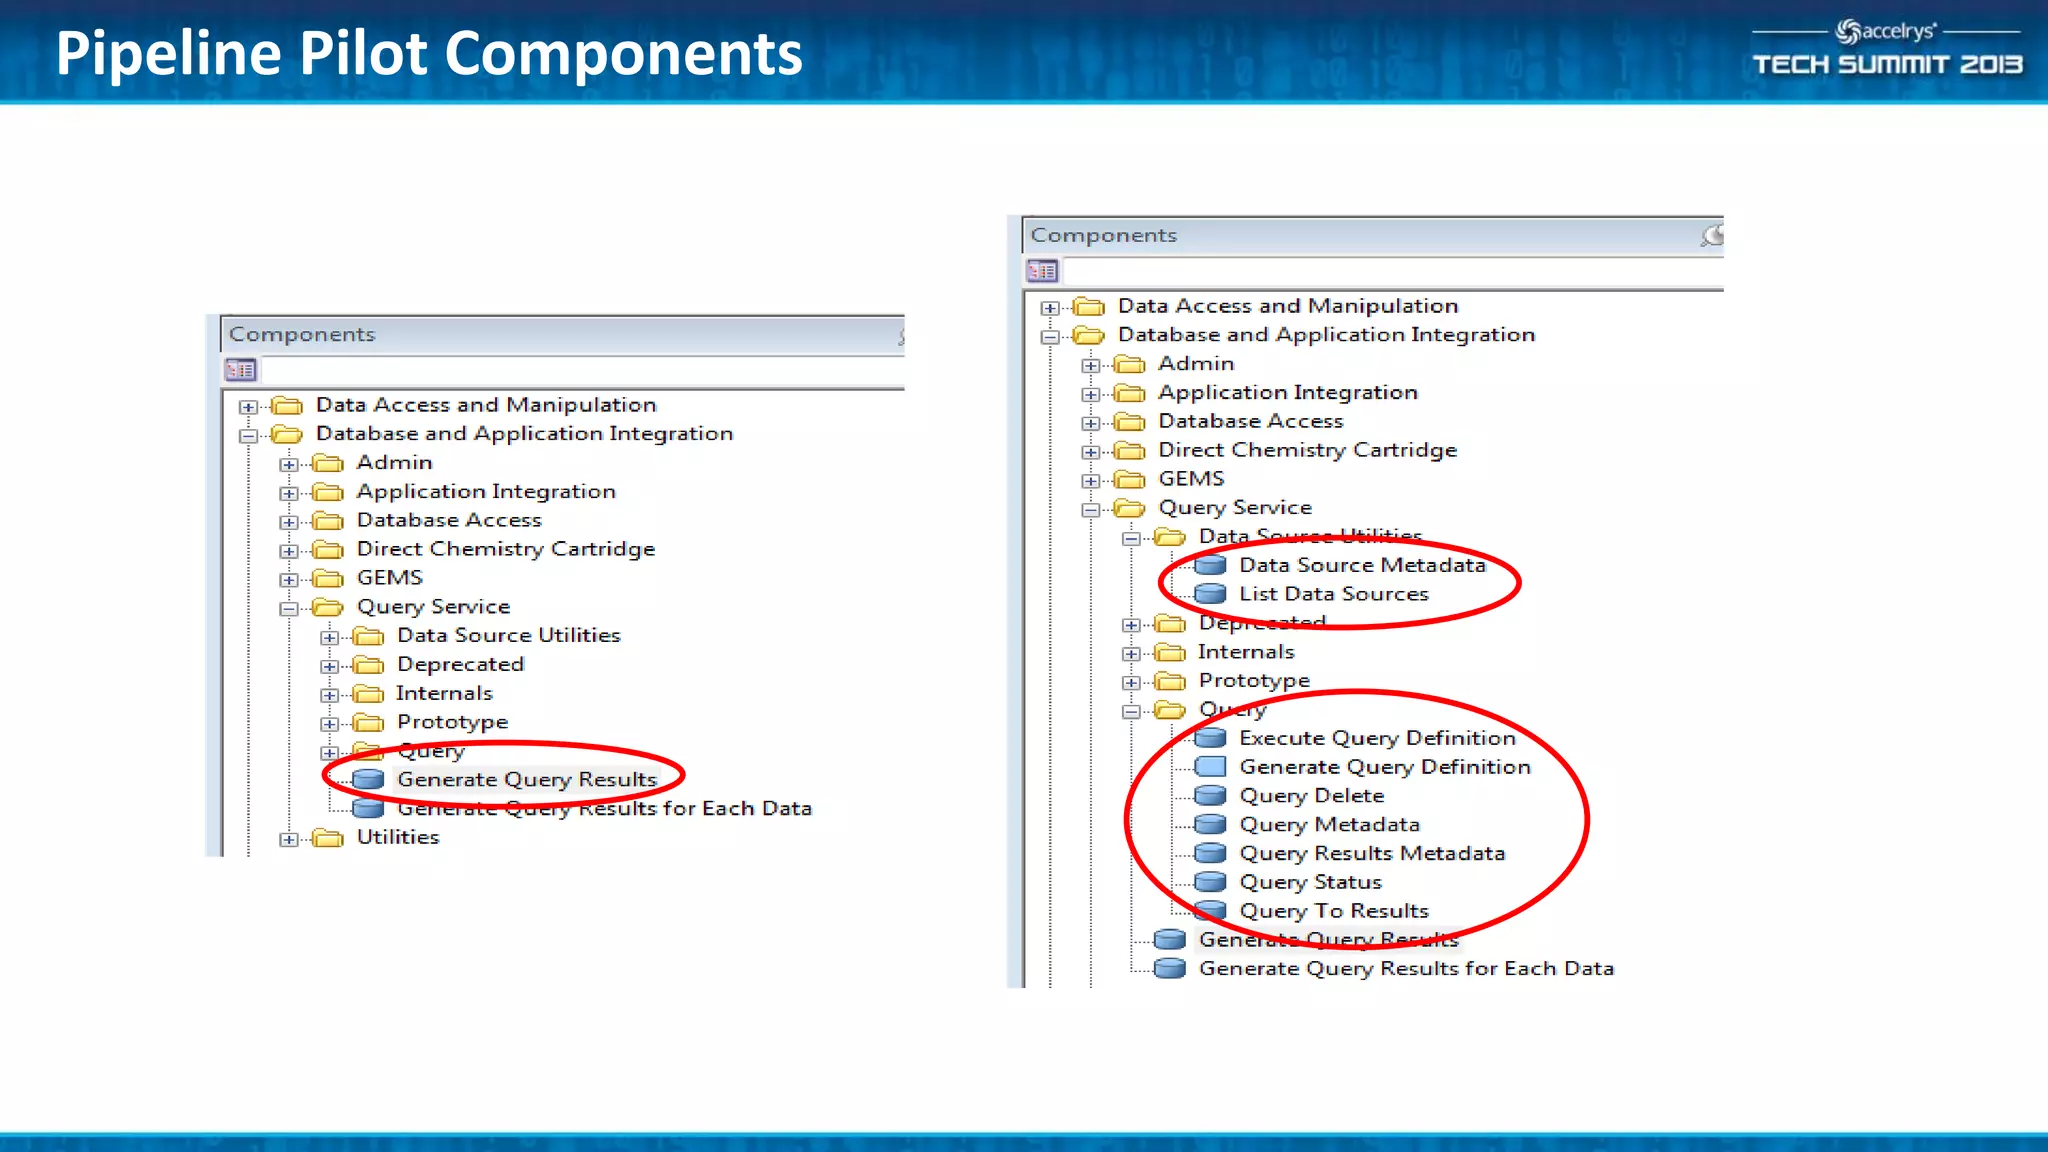2048x1152 pixels.
Task: Select List Data Sources component icon
Action: click(x=1210, y=595)
